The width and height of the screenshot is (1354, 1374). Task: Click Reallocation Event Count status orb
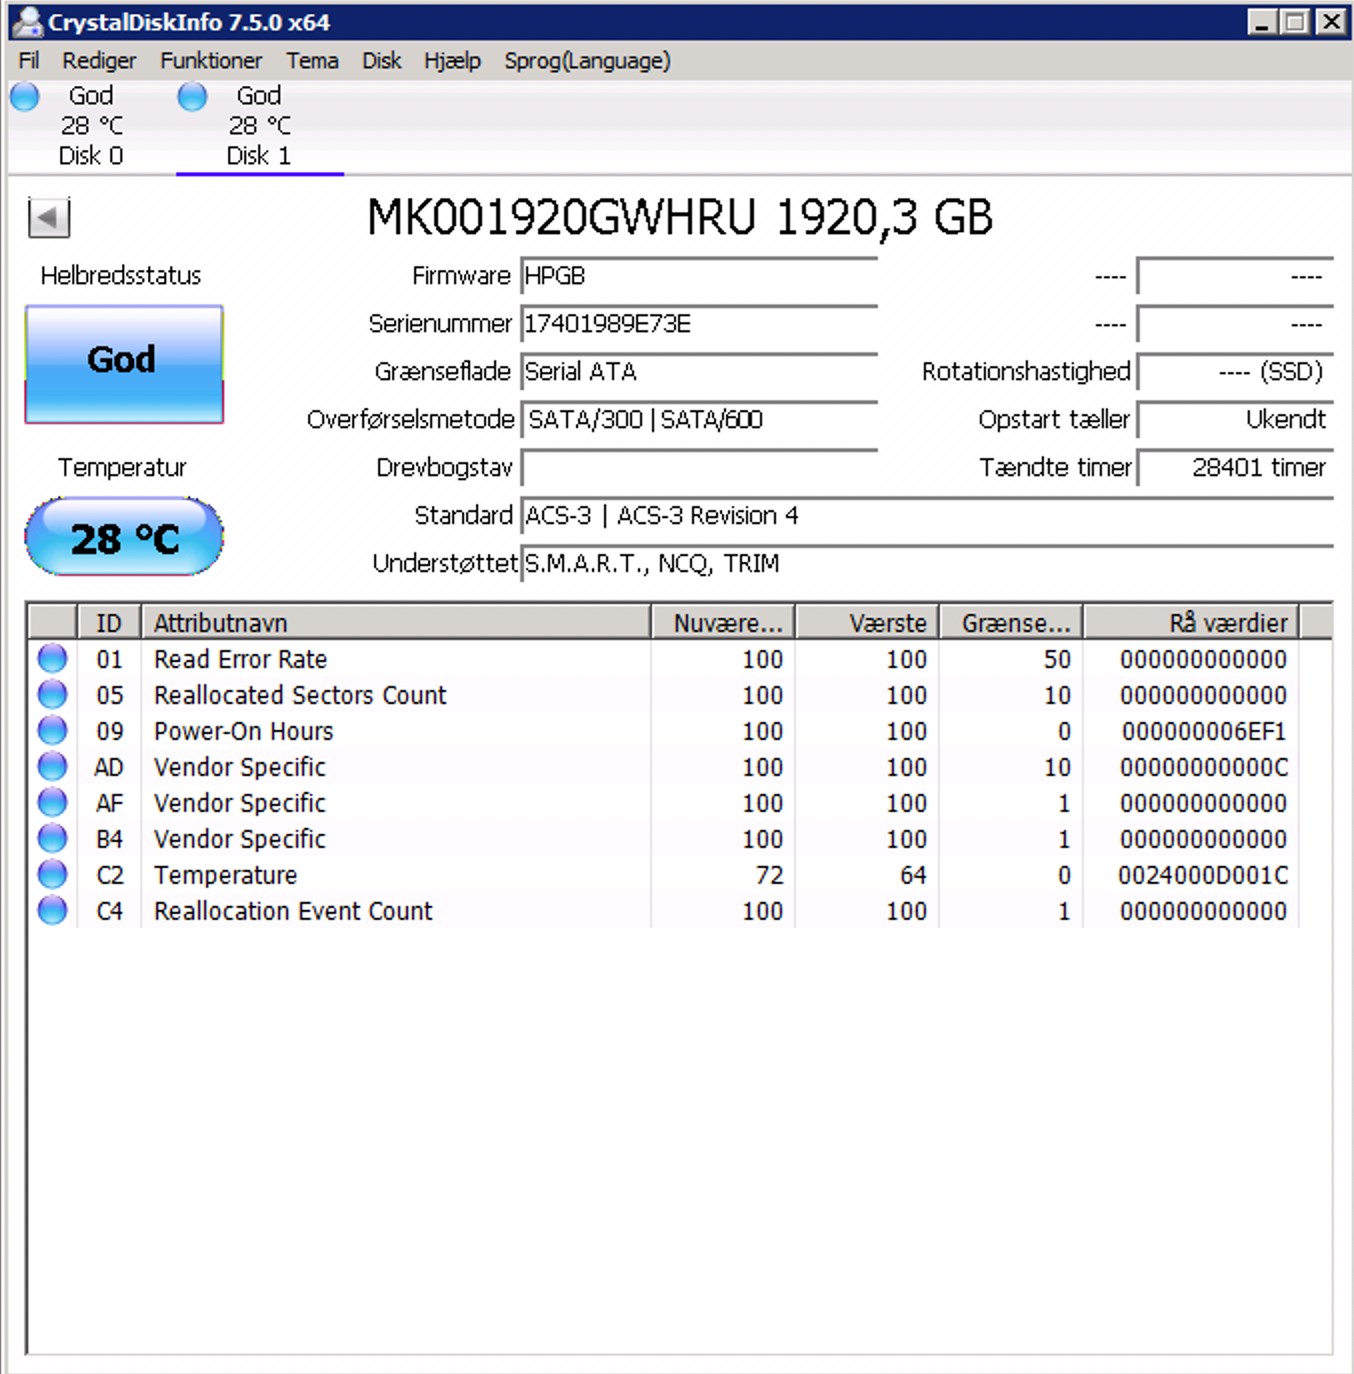point(52,911)
